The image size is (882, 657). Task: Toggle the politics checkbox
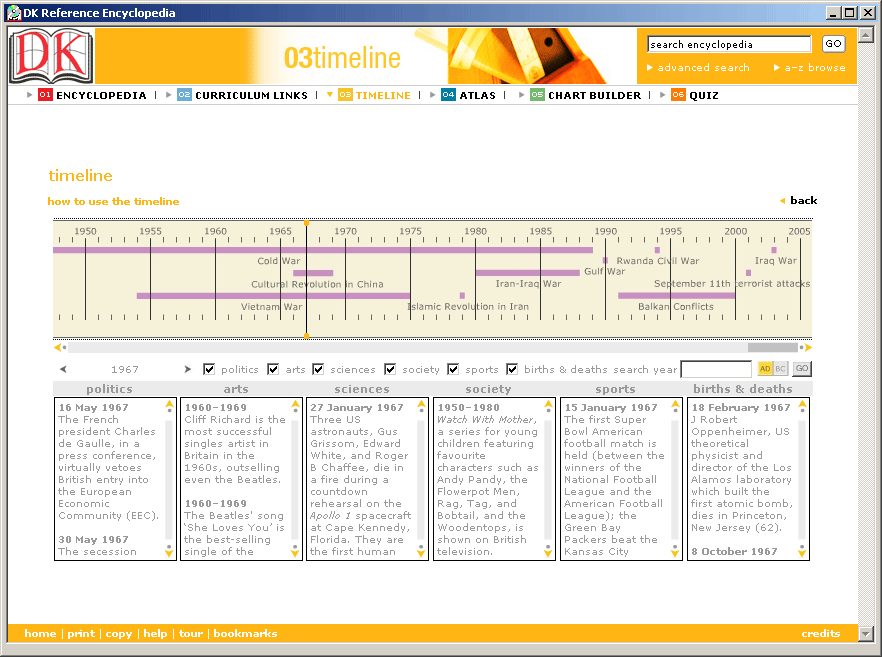[209, 369]
